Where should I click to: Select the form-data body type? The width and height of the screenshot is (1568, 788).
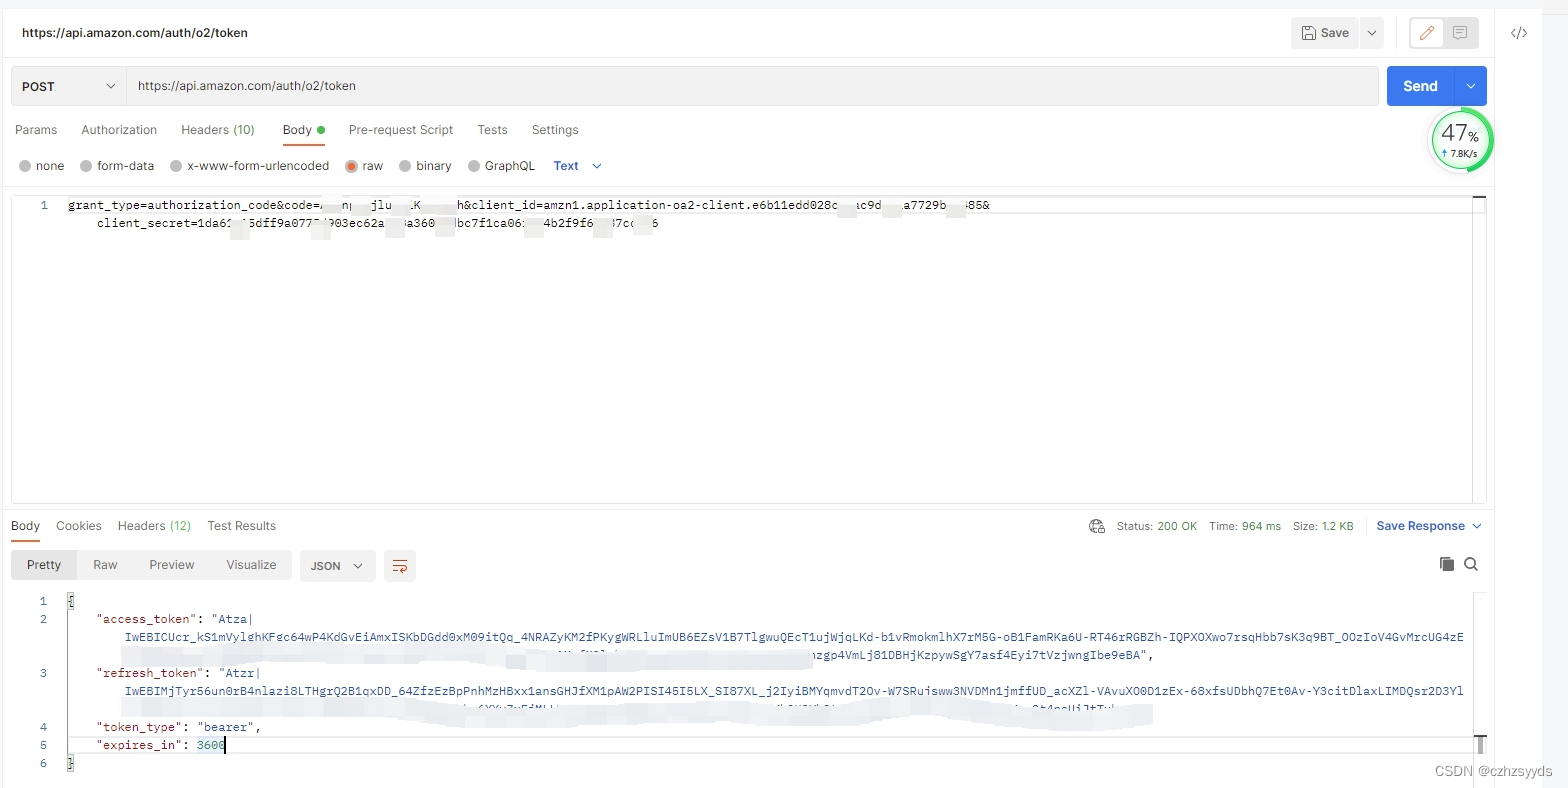[x=117, y=166]
